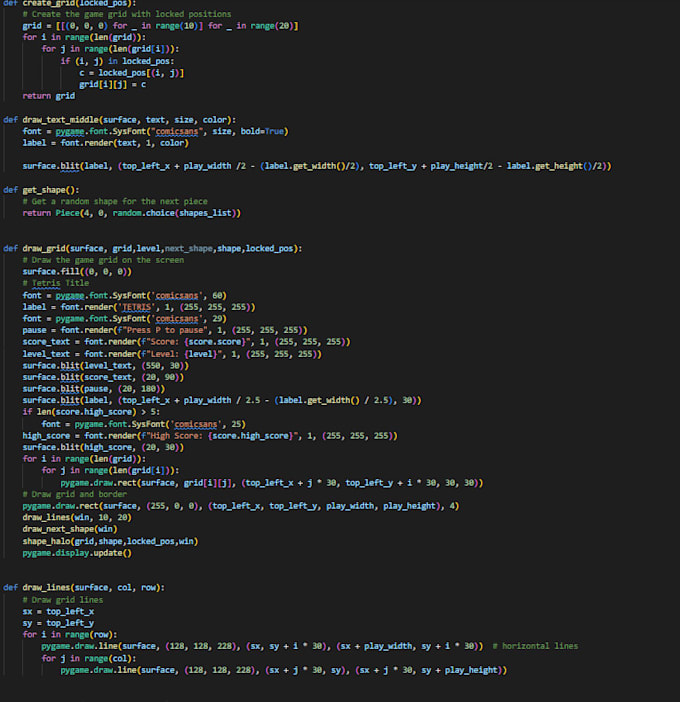Click the line 'surface.fill((0, 0, 0))'

pos(77,272)
